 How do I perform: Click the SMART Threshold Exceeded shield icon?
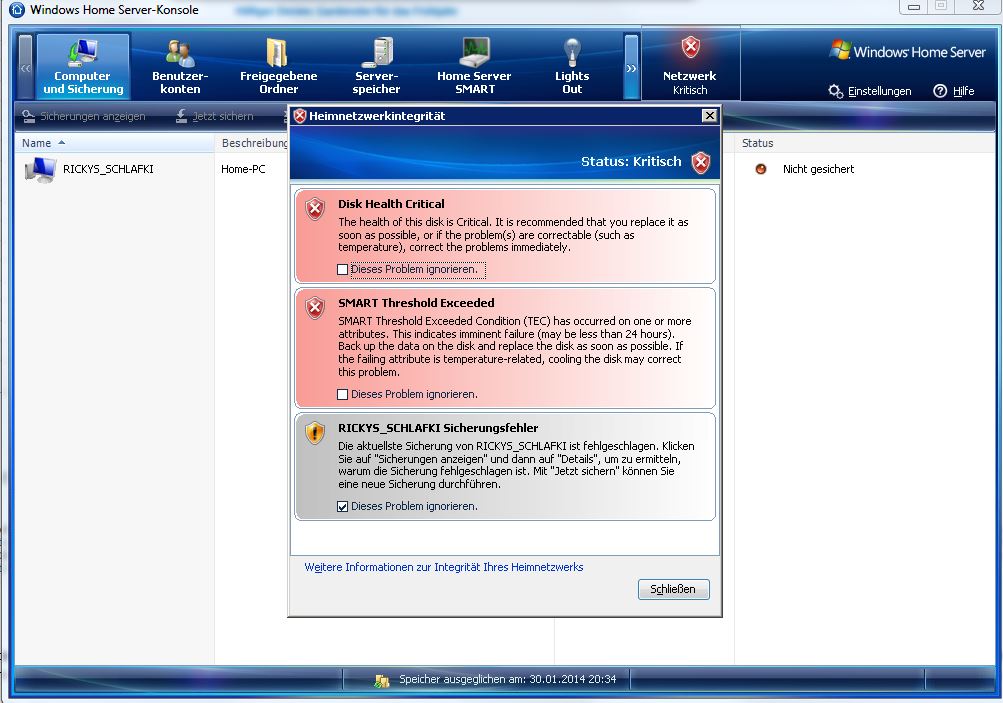coord(315,308)
